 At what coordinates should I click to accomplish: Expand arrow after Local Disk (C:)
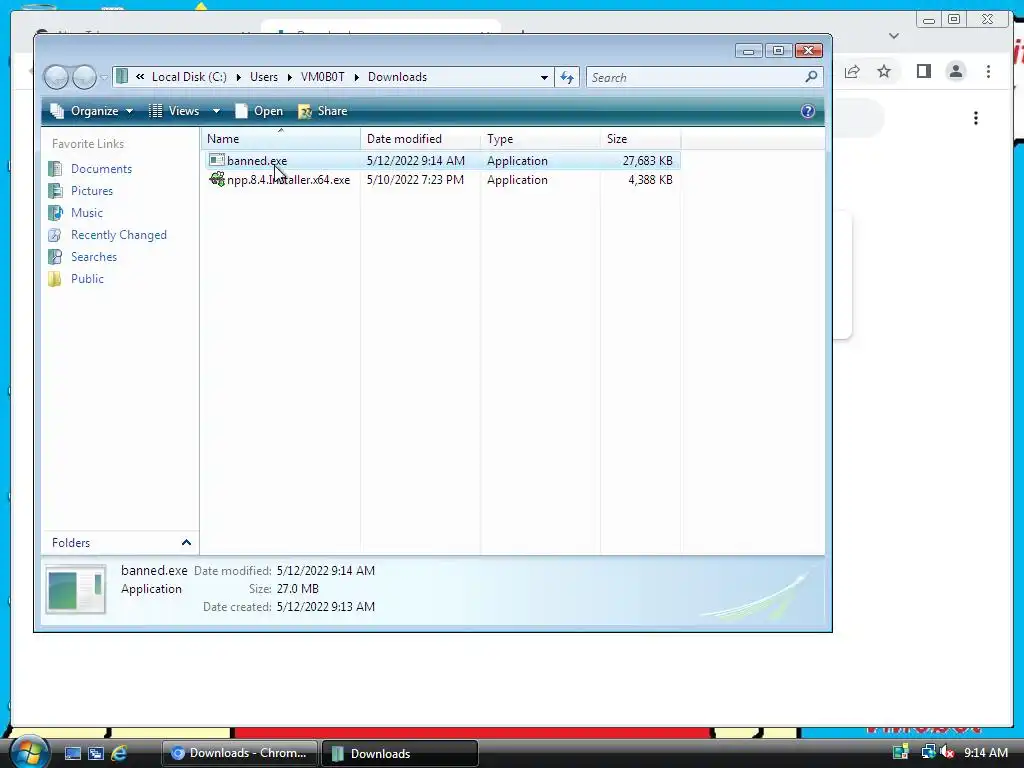click(238, 77)
